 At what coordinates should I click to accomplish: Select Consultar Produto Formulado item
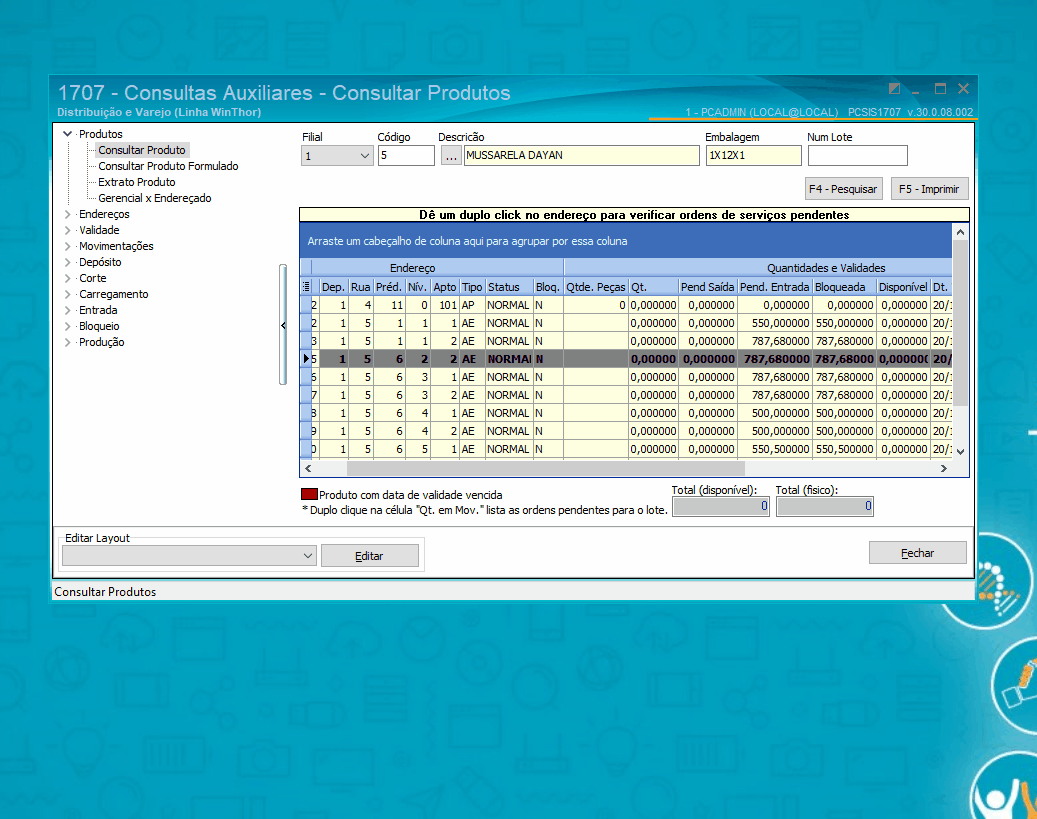(x=168, y=166)
